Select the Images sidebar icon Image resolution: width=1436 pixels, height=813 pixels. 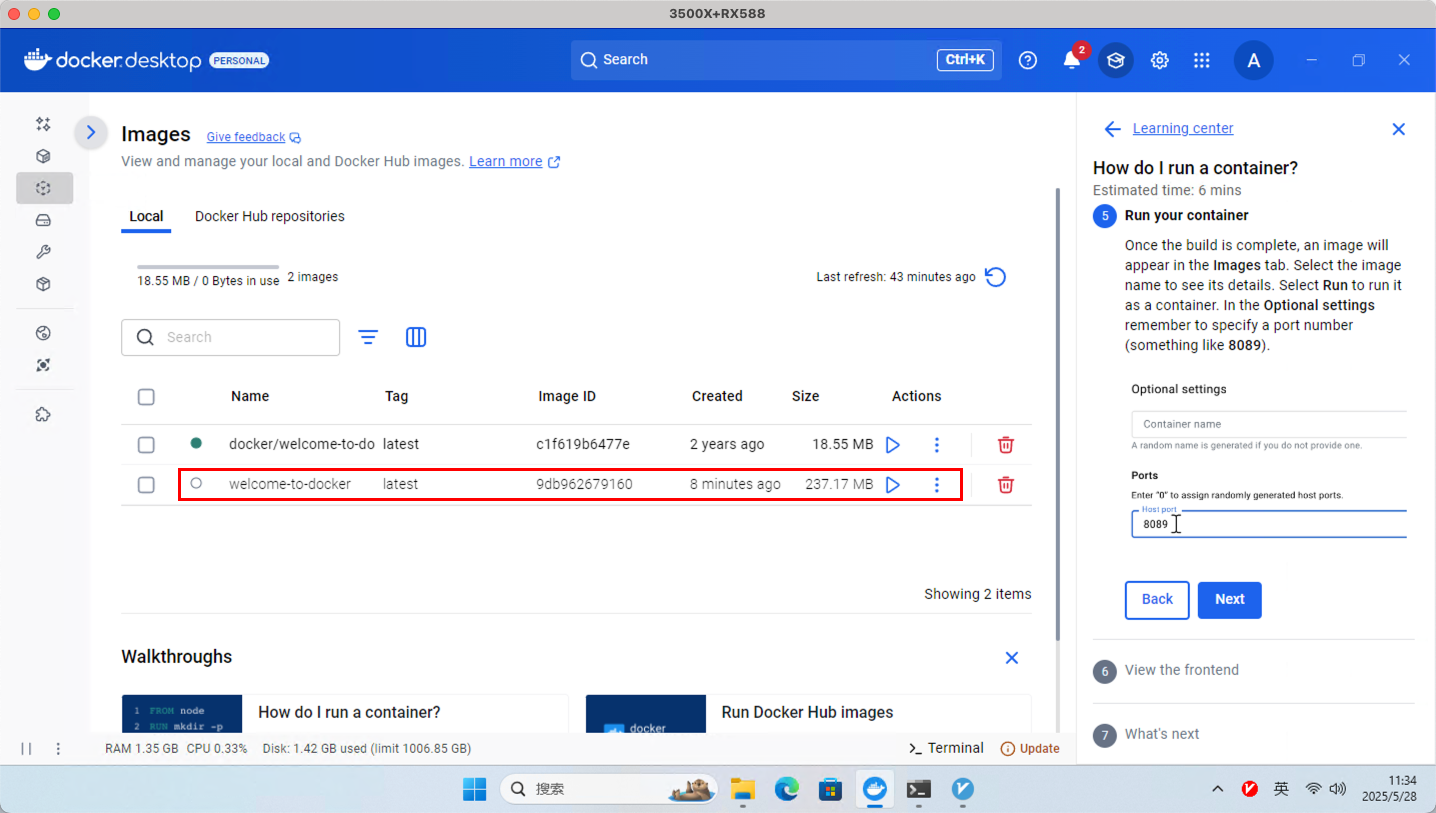click(x=43, y=188)
